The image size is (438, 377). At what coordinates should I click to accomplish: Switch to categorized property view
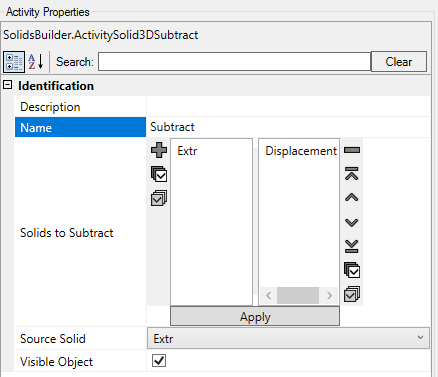[x=14, y=62]
